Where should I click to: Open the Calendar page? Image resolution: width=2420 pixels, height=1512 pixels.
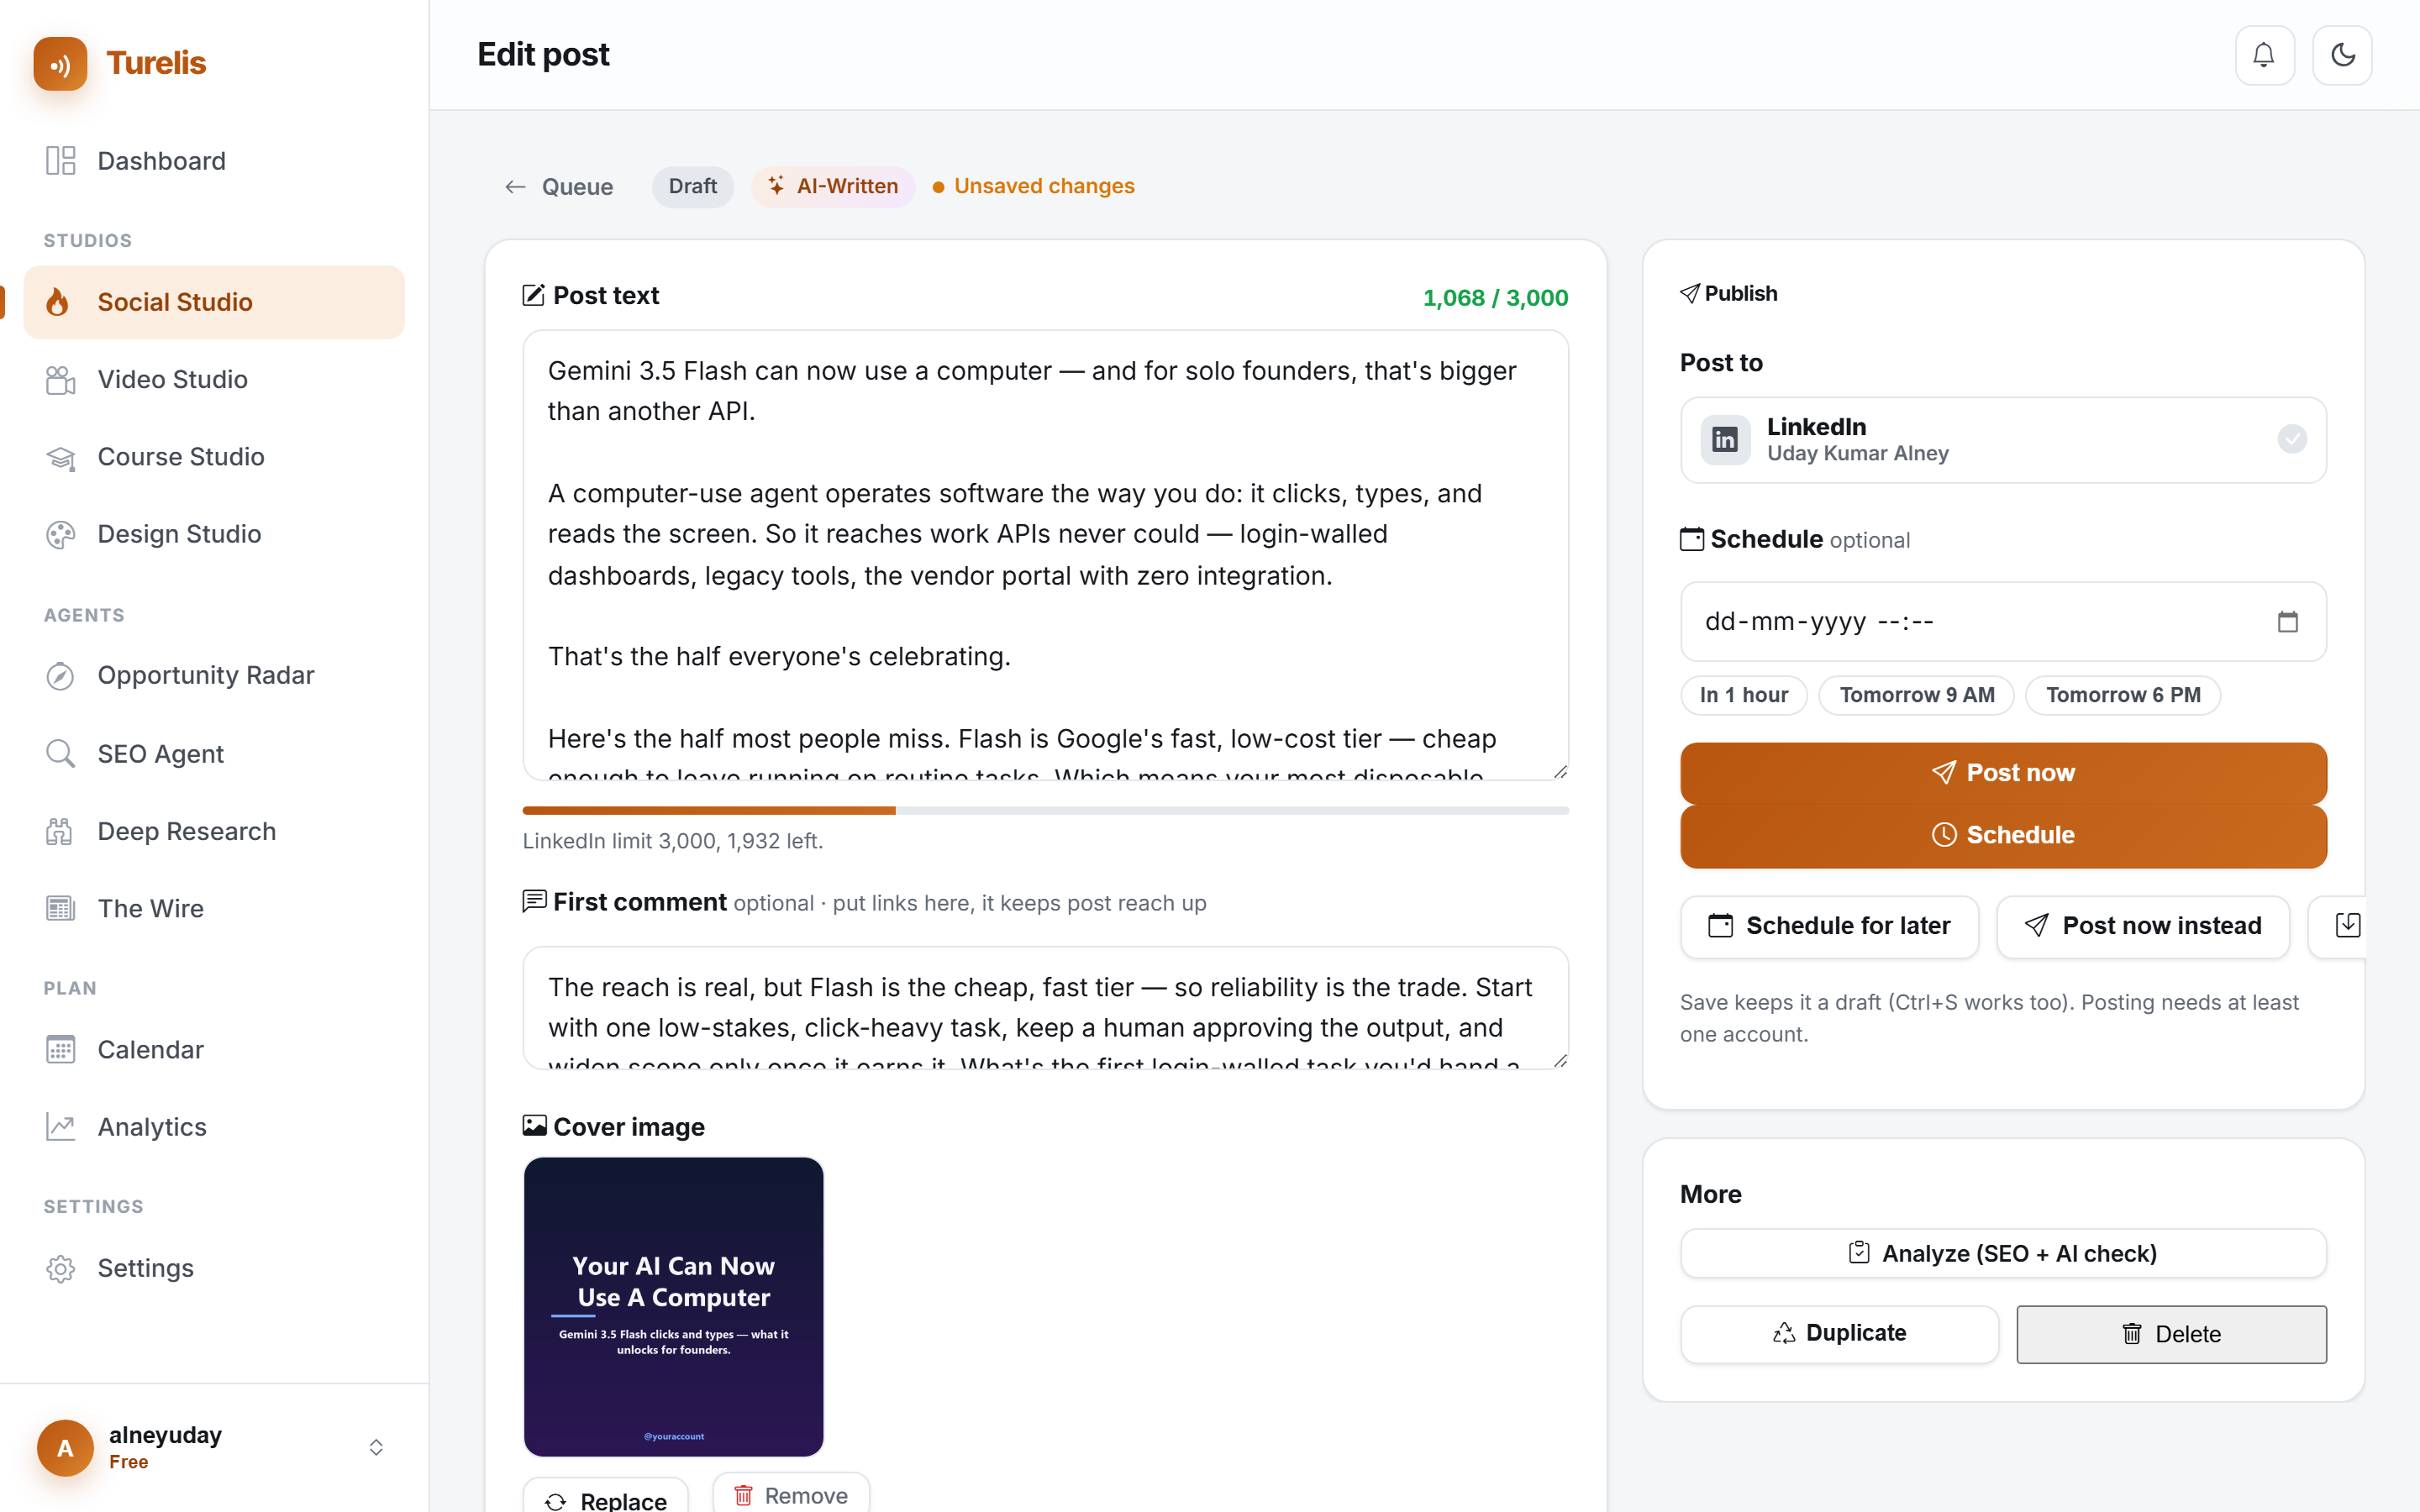214,1050
